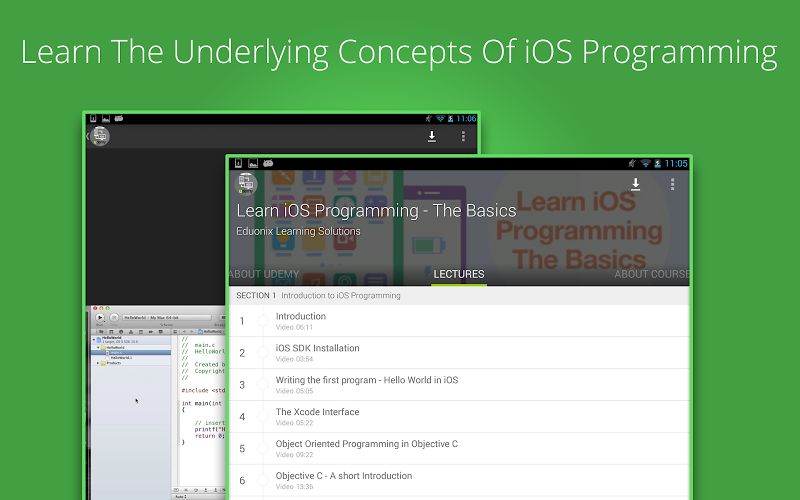The width and height of the screenshot is (800, 500).
Task: Click the Video 13:35 duration text
Action: (294, 487)
